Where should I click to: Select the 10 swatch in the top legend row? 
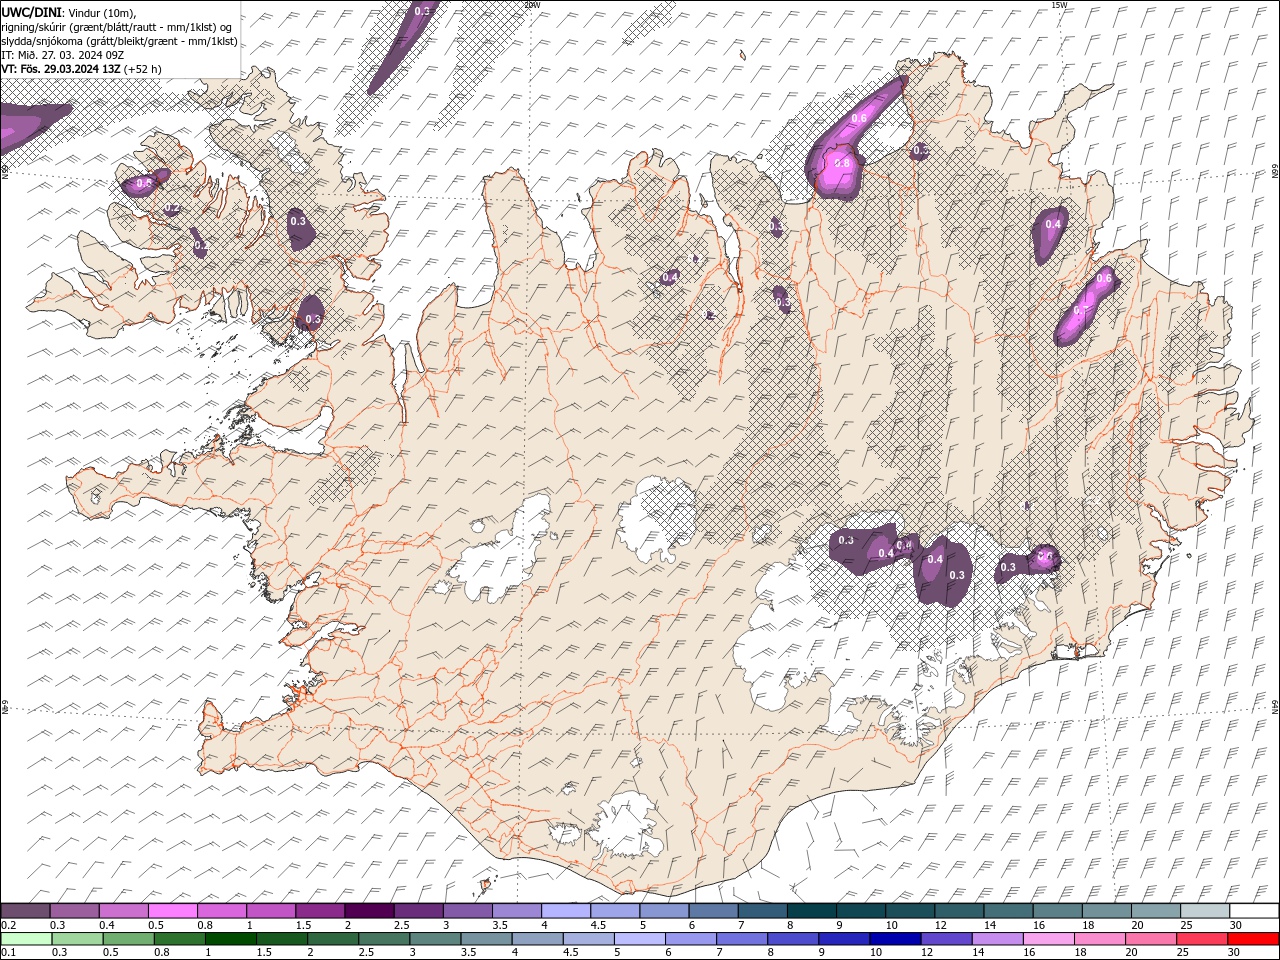[910, 911]
